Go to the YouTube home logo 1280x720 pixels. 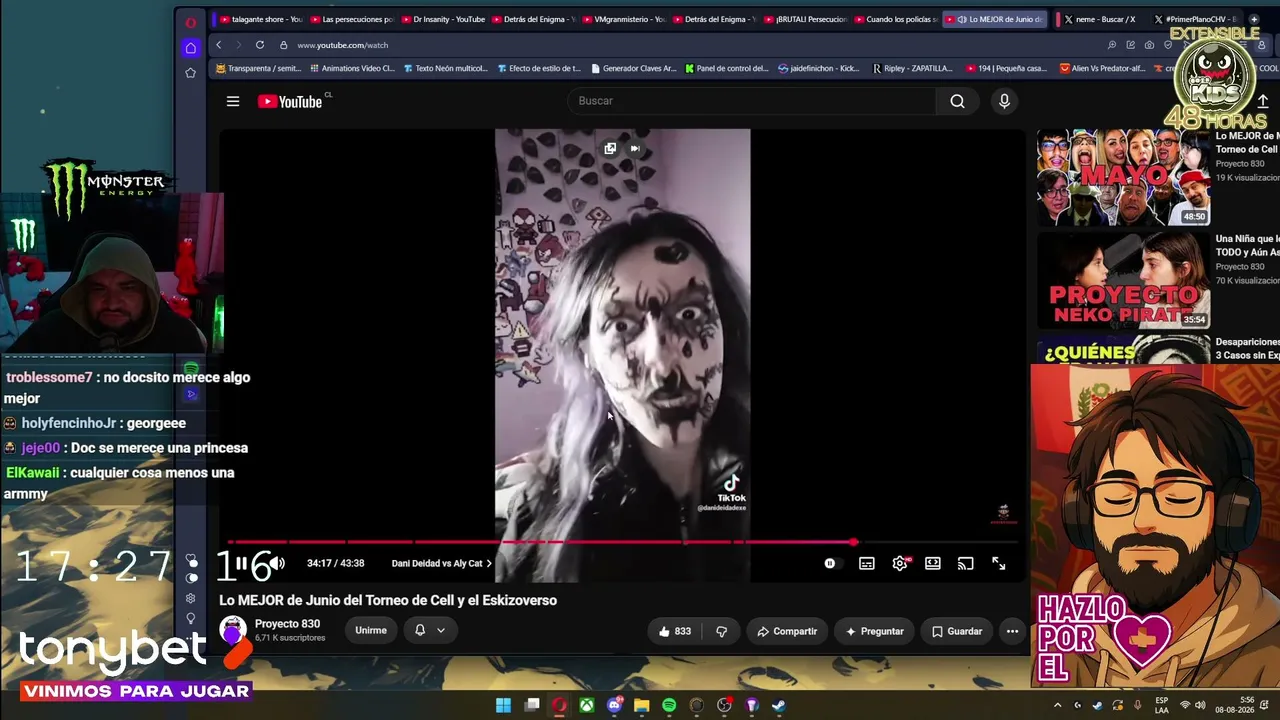(x=290, y=101)
